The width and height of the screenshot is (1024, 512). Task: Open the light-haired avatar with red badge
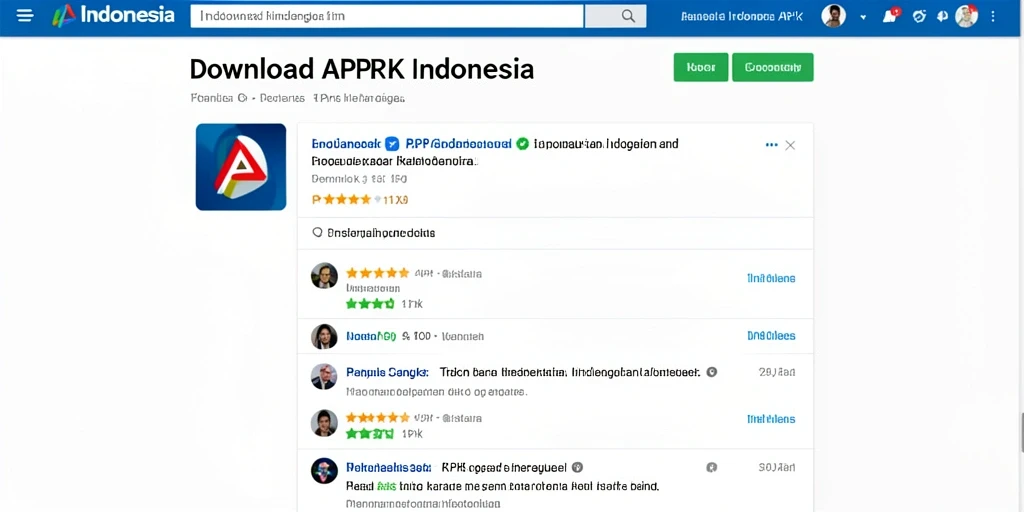(967, 16)
